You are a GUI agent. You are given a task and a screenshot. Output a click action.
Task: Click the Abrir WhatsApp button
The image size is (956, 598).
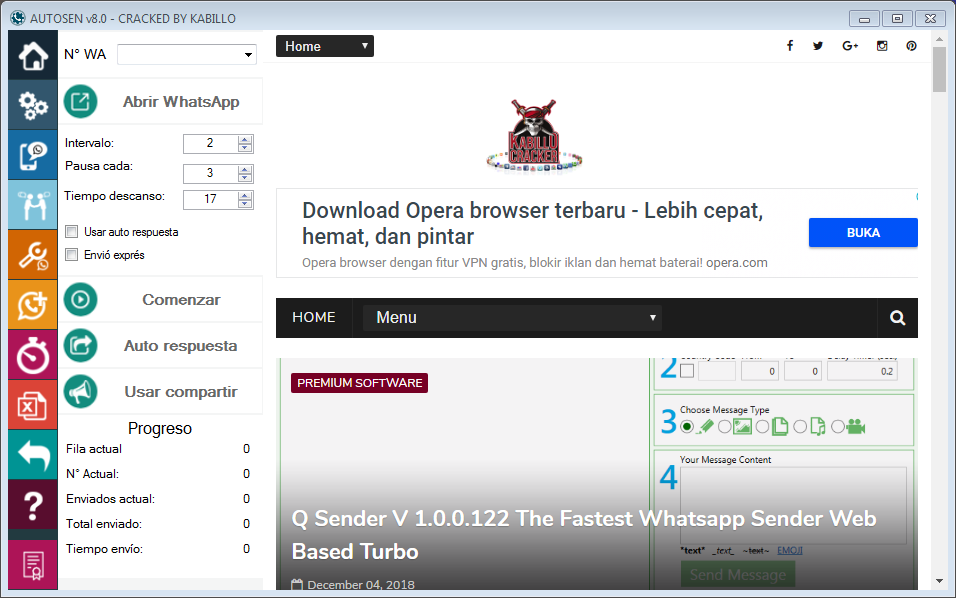[161, 101]
